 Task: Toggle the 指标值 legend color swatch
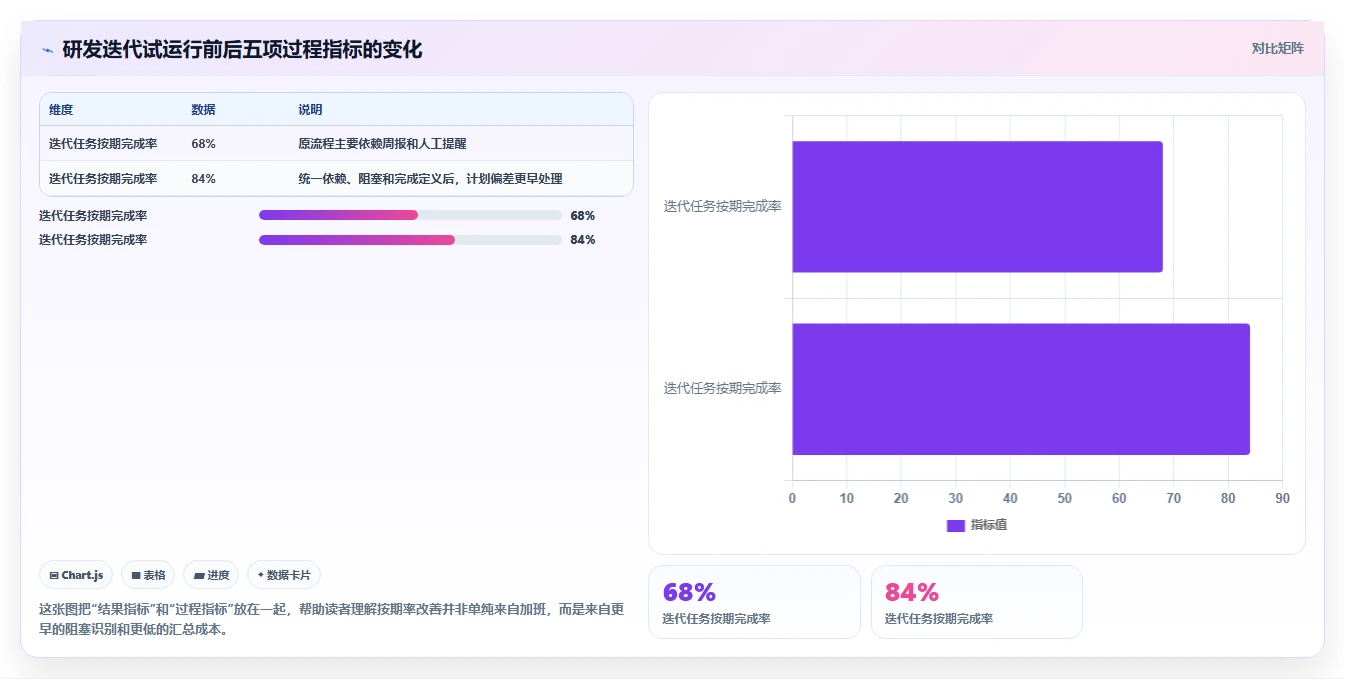[x=956, y=526]
